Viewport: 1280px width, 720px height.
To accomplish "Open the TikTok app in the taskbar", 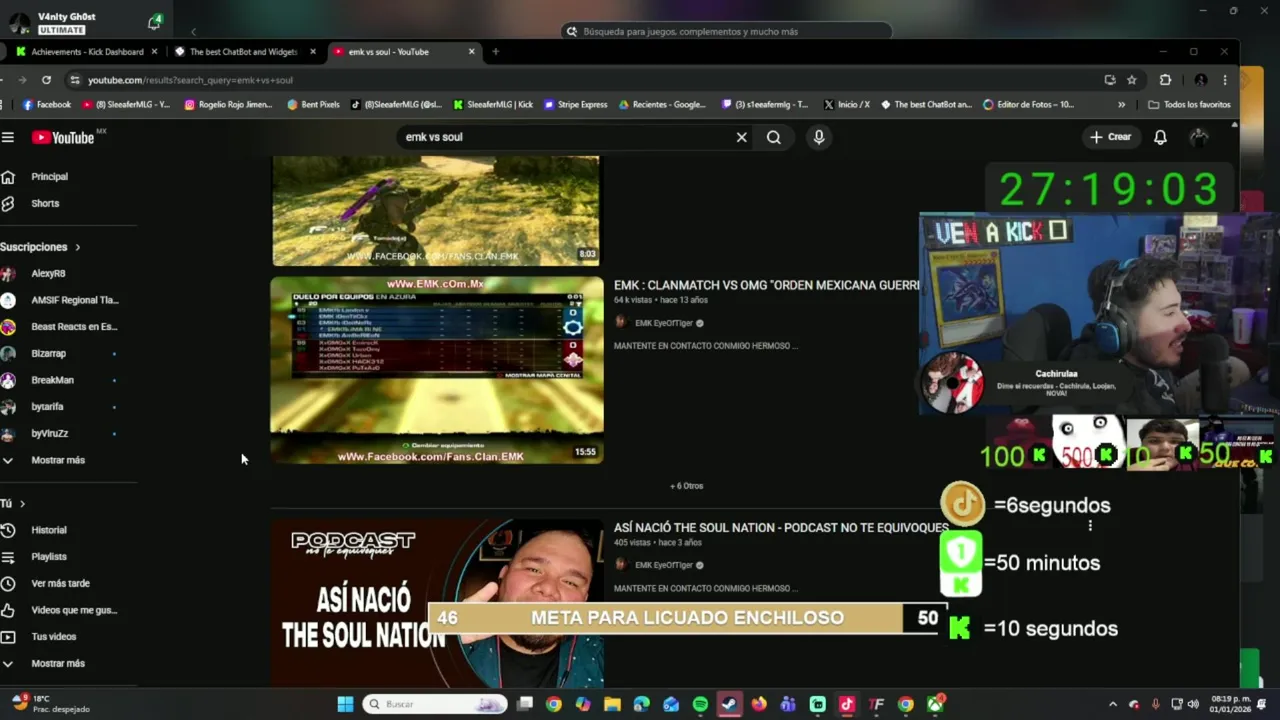I will click(847, 704).
